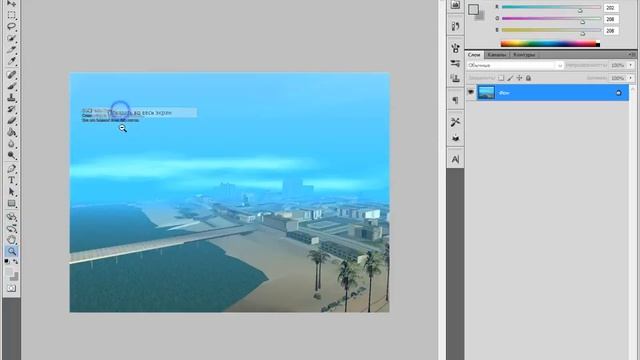Select the Paint Bucket tool

coord(11,132)
